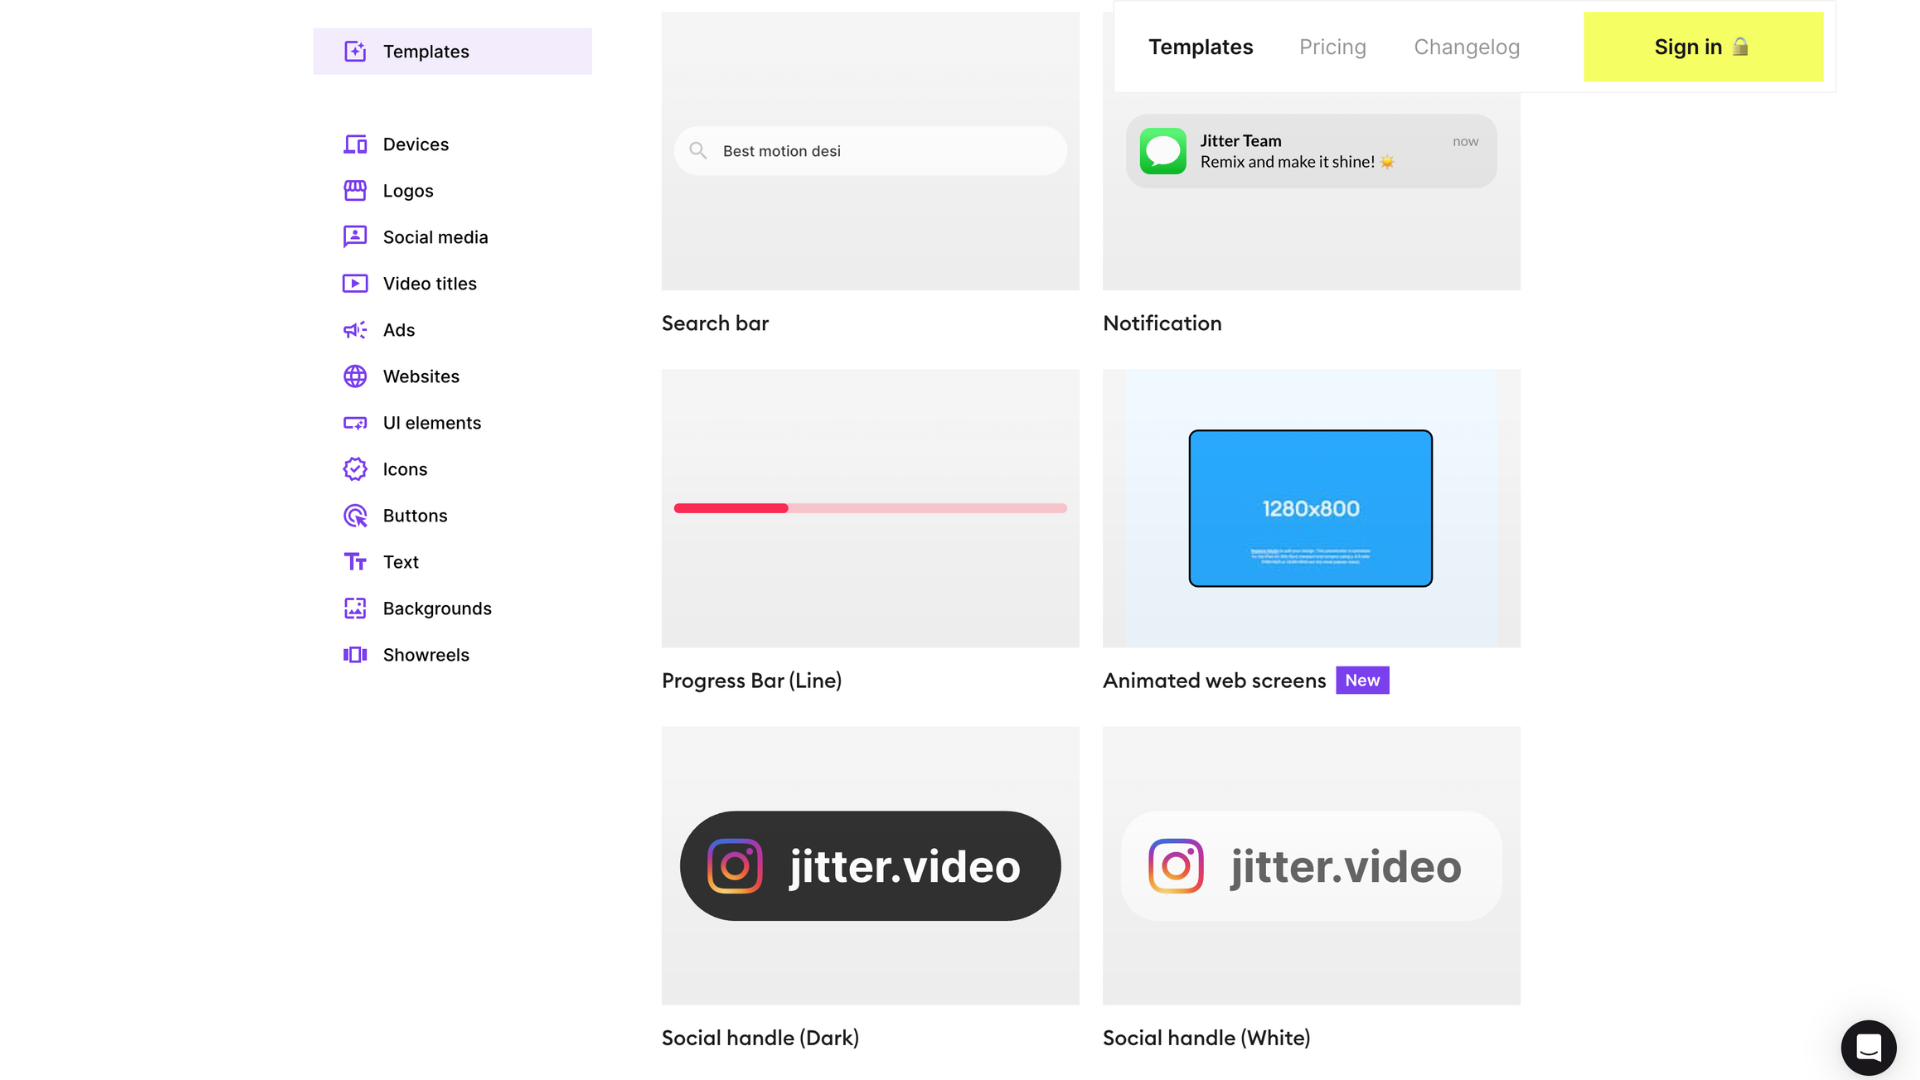This screenshot has width=1920, height=1080.
Task: Select the UI elements sidebar label
Action: 432,423
